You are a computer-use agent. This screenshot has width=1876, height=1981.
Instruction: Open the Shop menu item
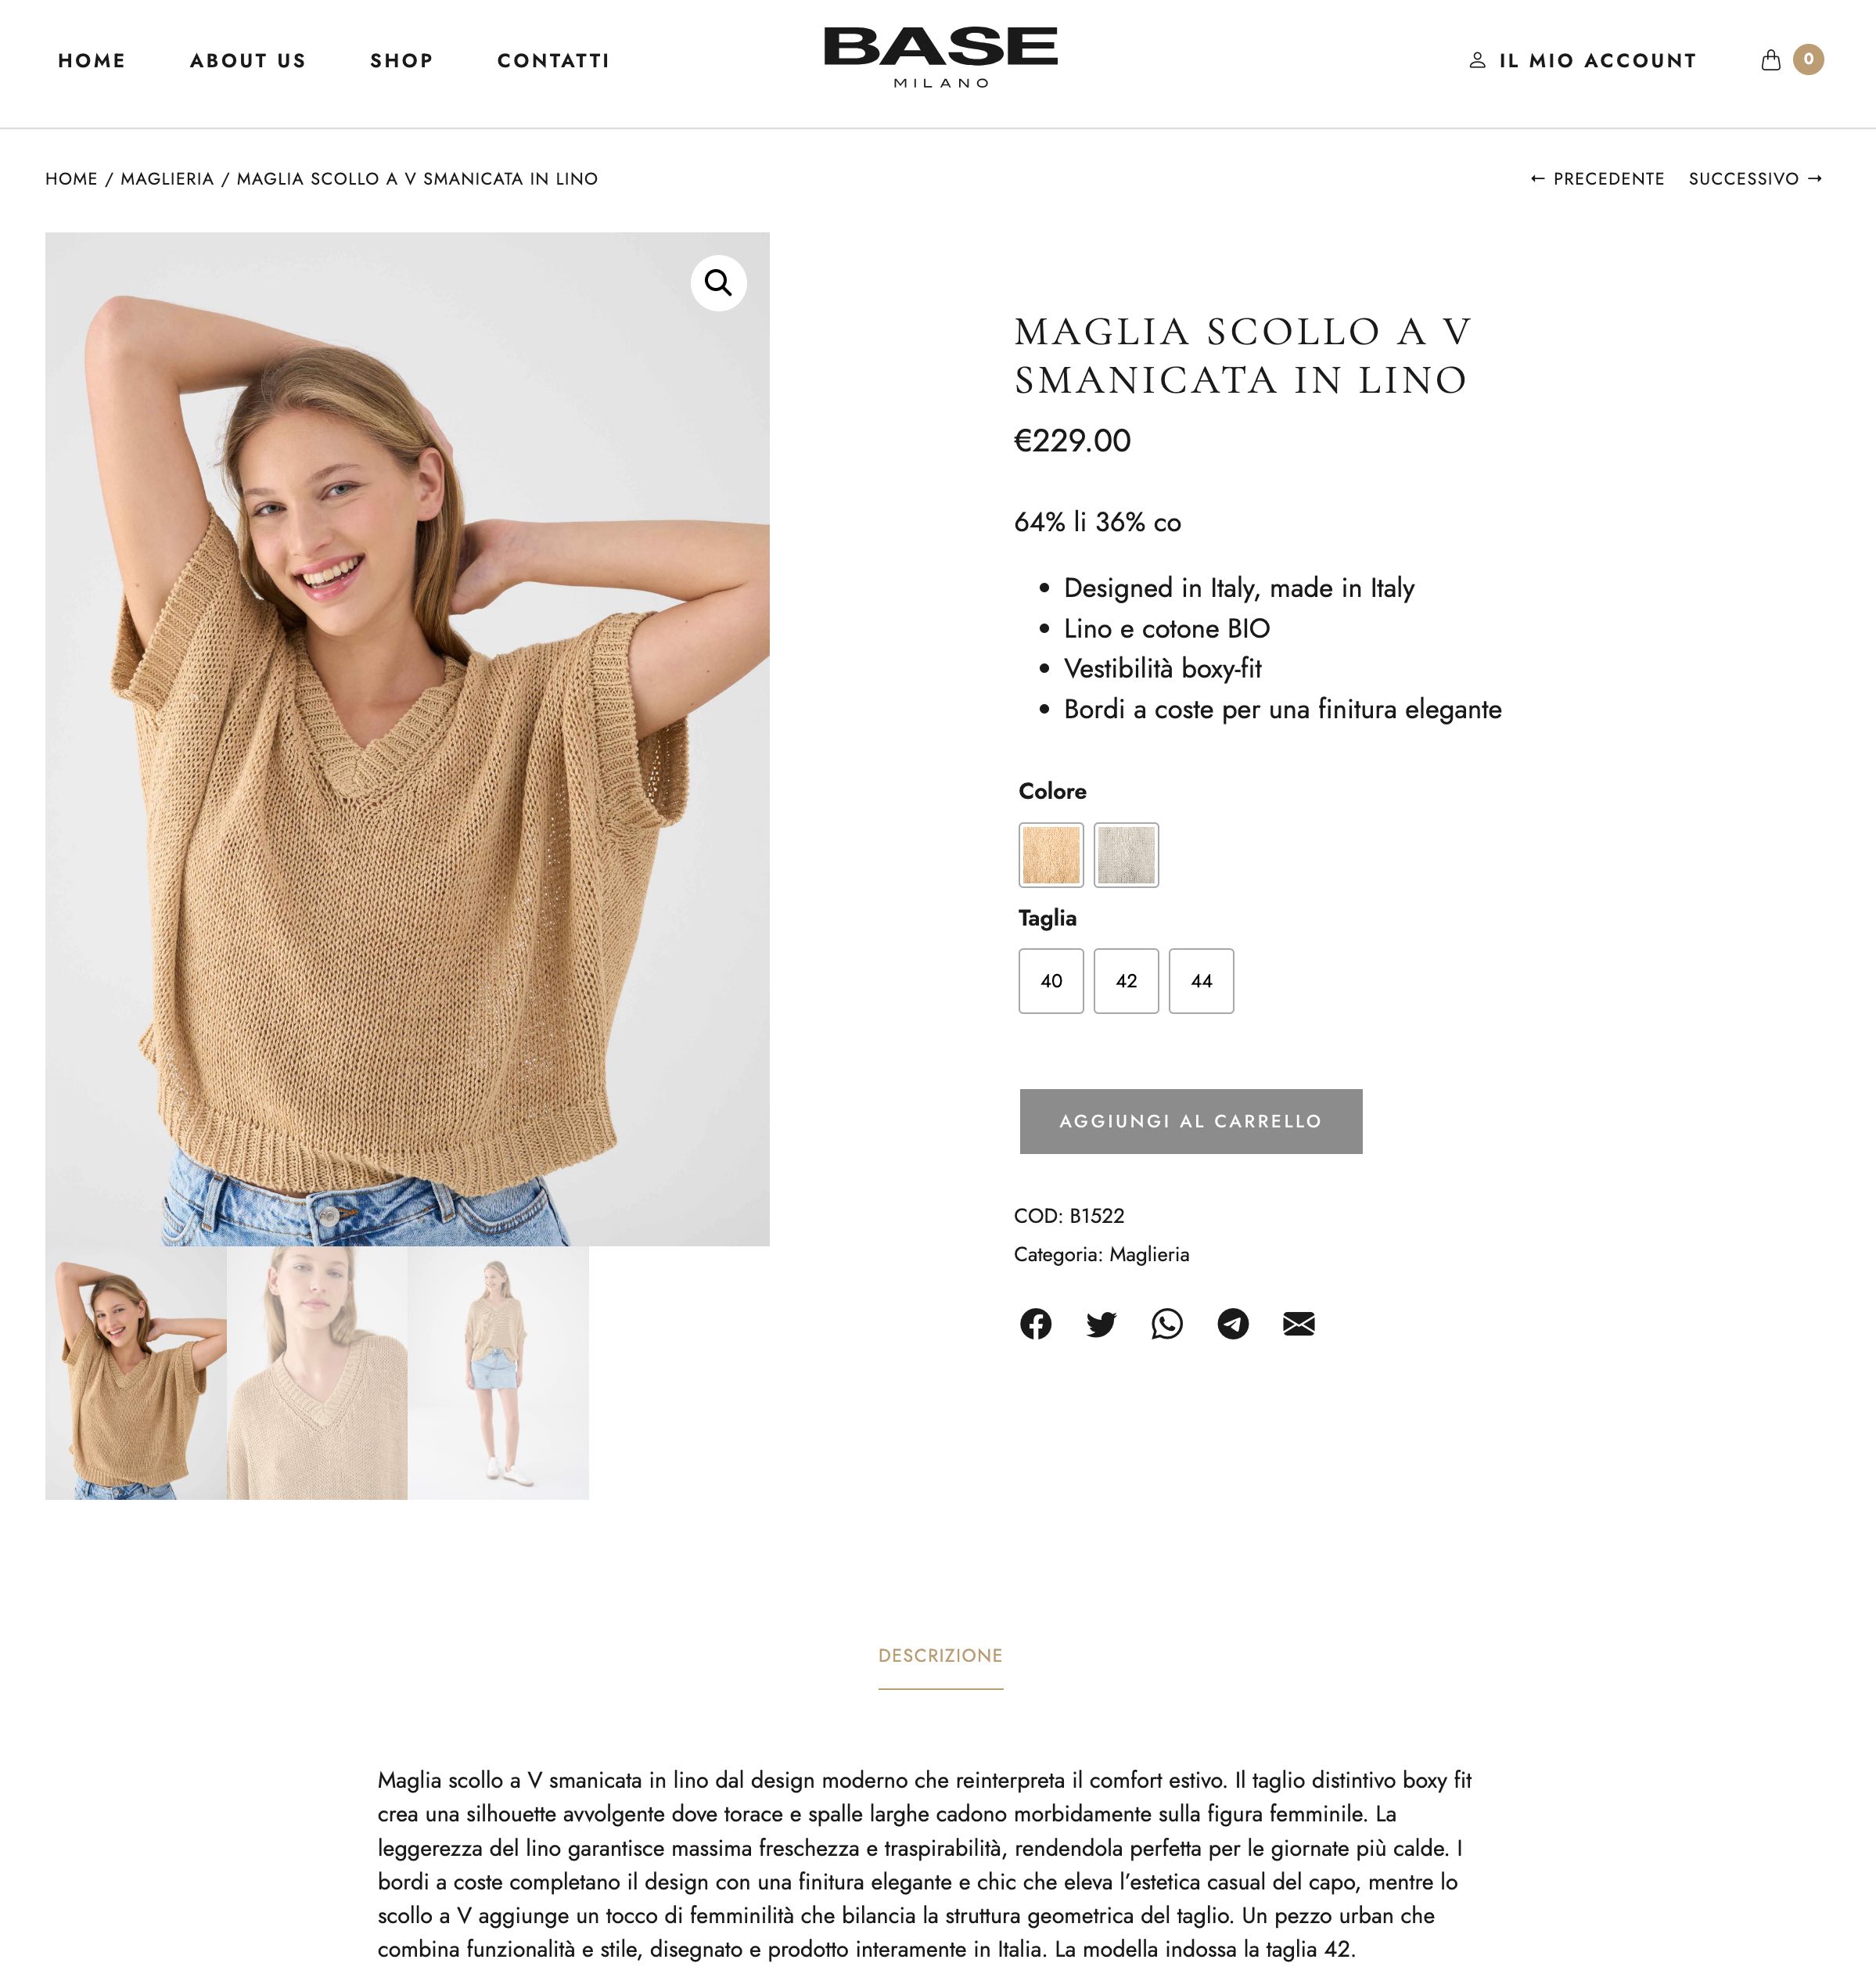click(401, 61)
